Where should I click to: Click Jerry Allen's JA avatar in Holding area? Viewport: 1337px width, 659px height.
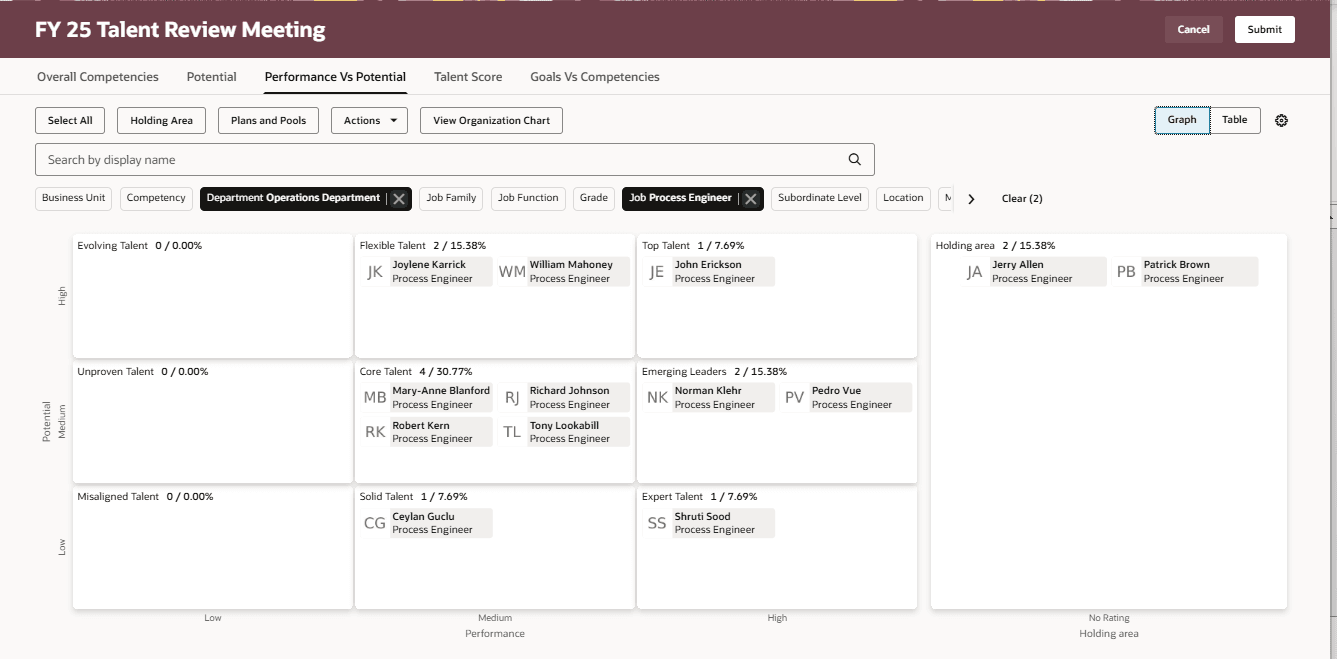(974, 271)
